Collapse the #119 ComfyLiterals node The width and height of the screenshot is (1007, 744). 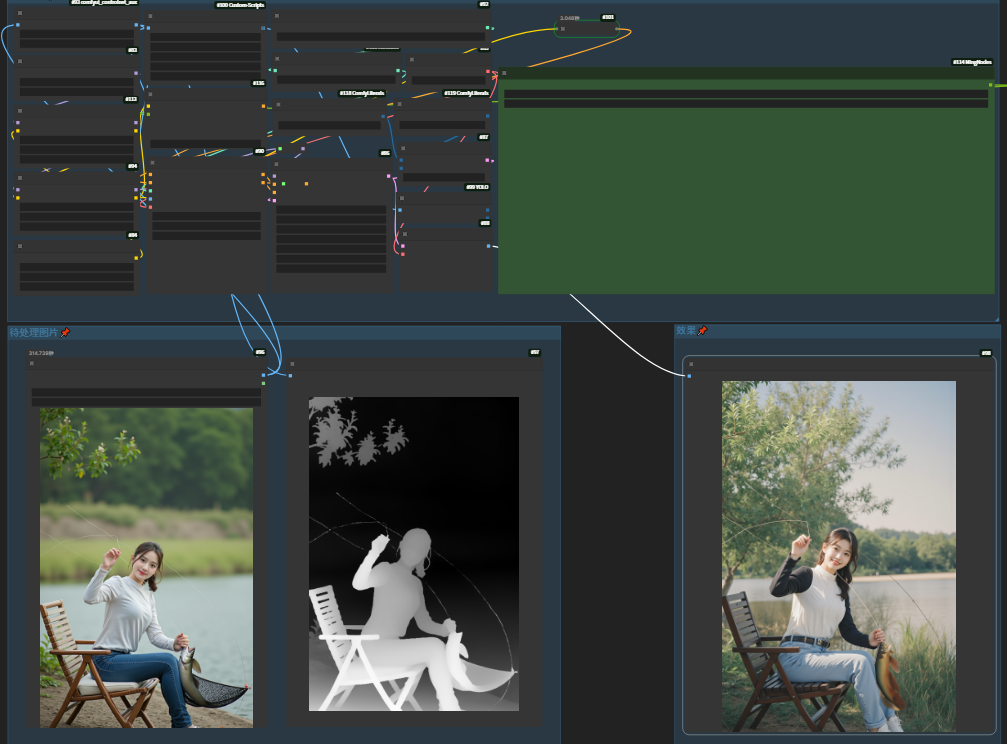click(x=399, y=104)
